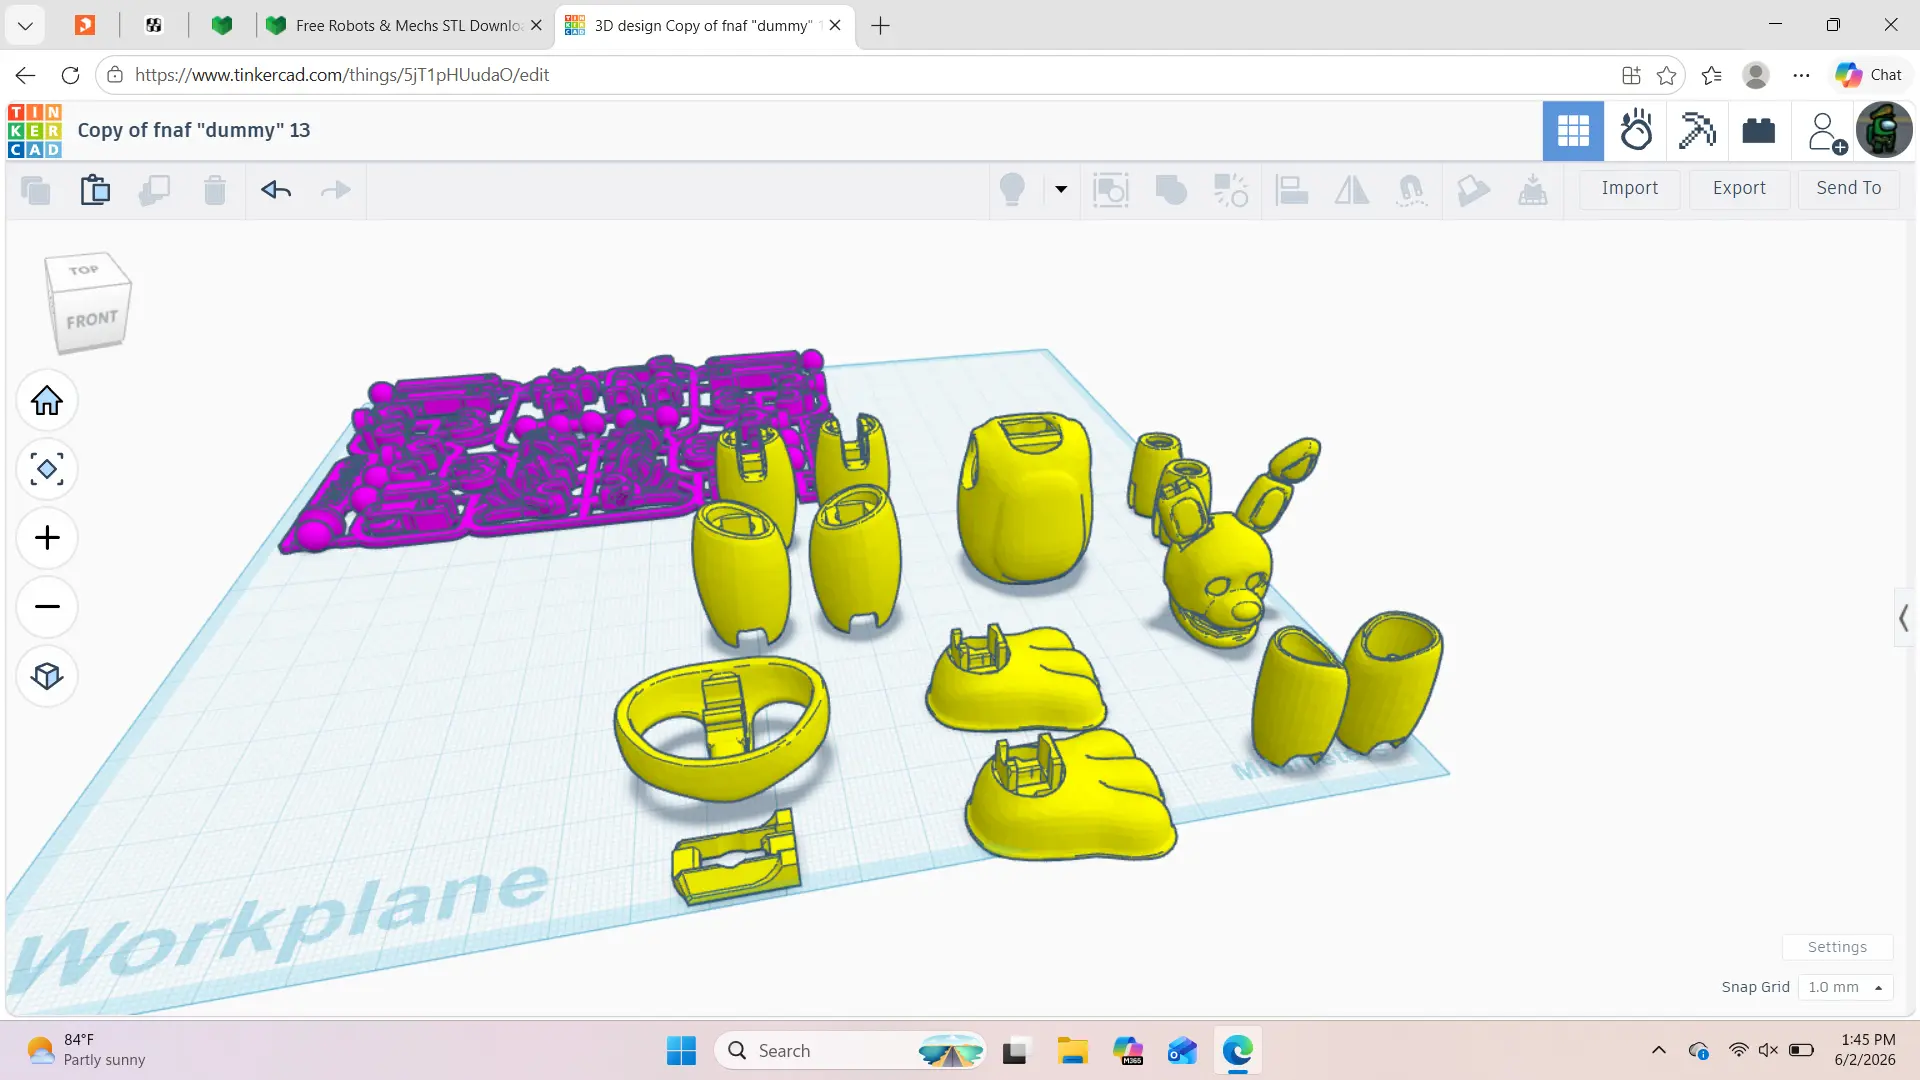Viewport: 1920px width, 1080px height.
Task: Fit all in view
Action: [47, 469]
